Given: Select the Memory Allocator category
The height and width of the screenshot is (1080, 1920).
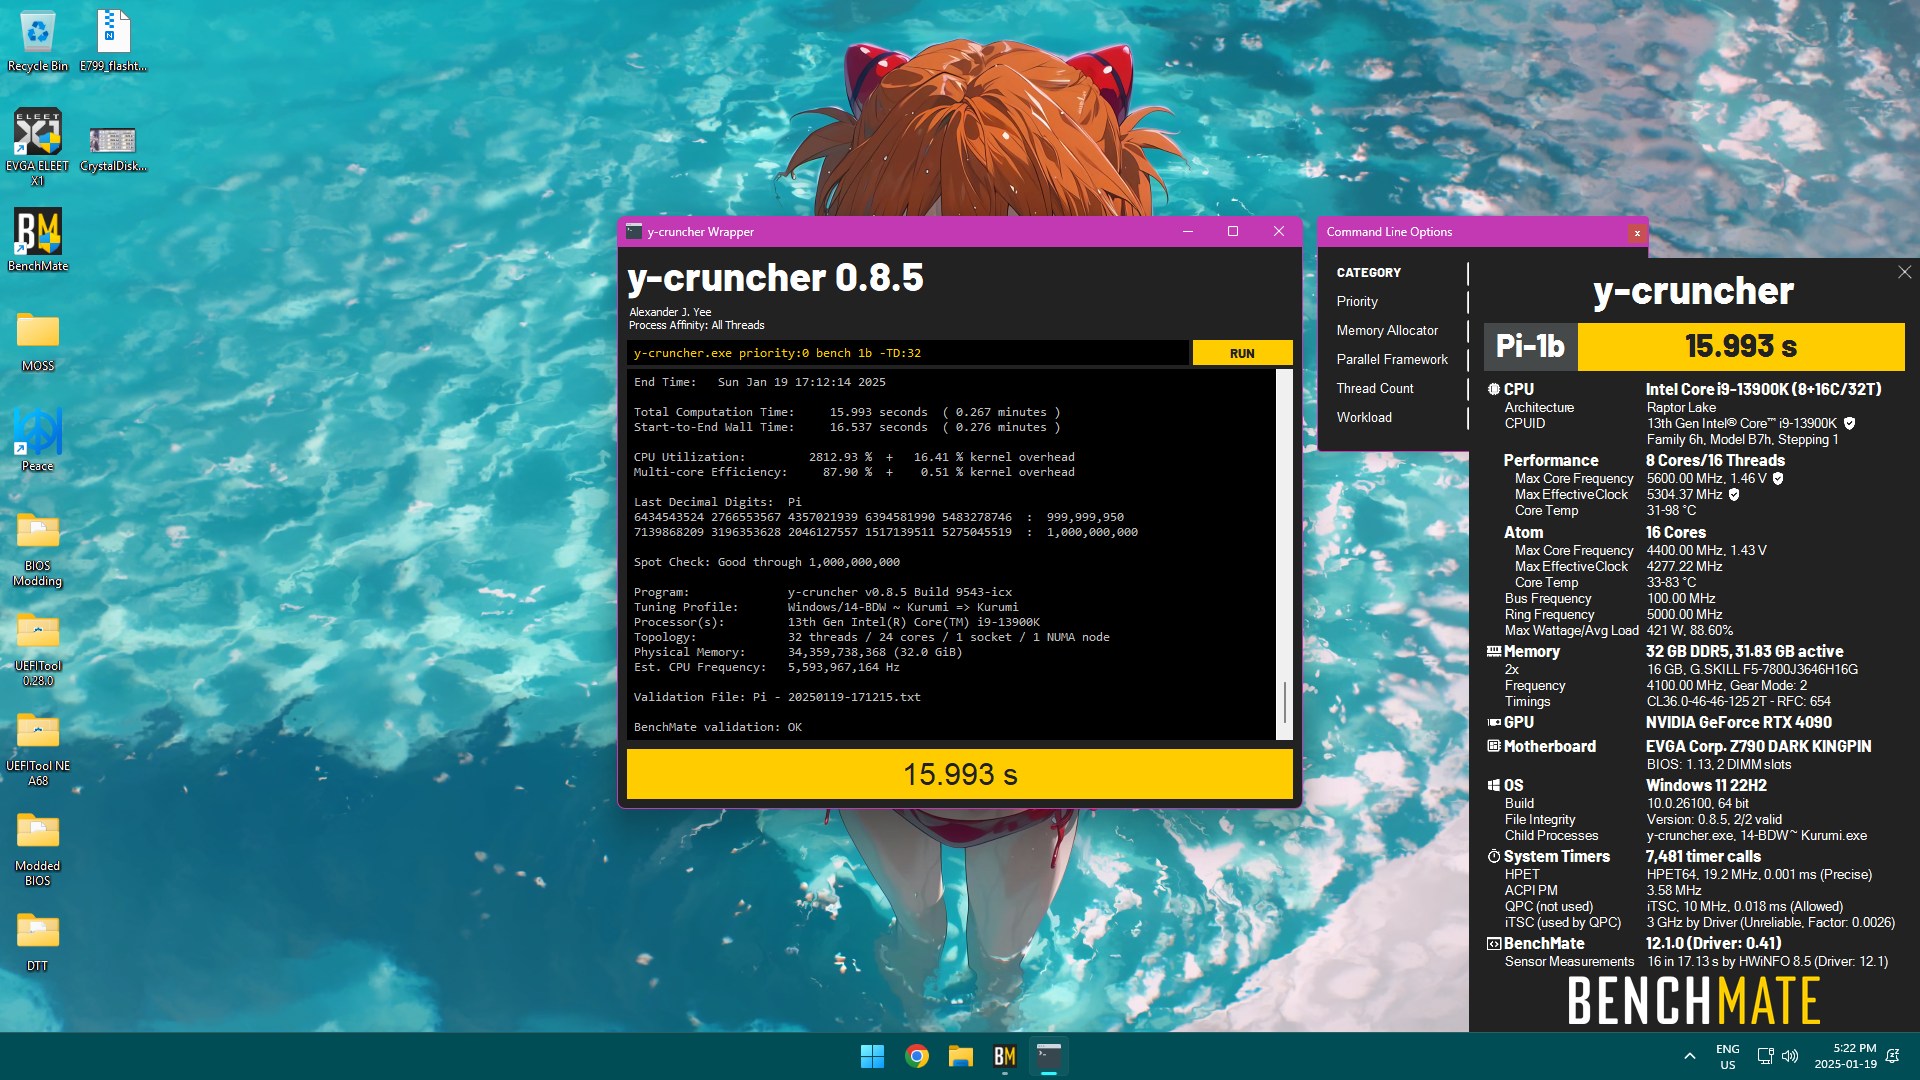Looking at the screenshot, I should tap(1387, 330).
